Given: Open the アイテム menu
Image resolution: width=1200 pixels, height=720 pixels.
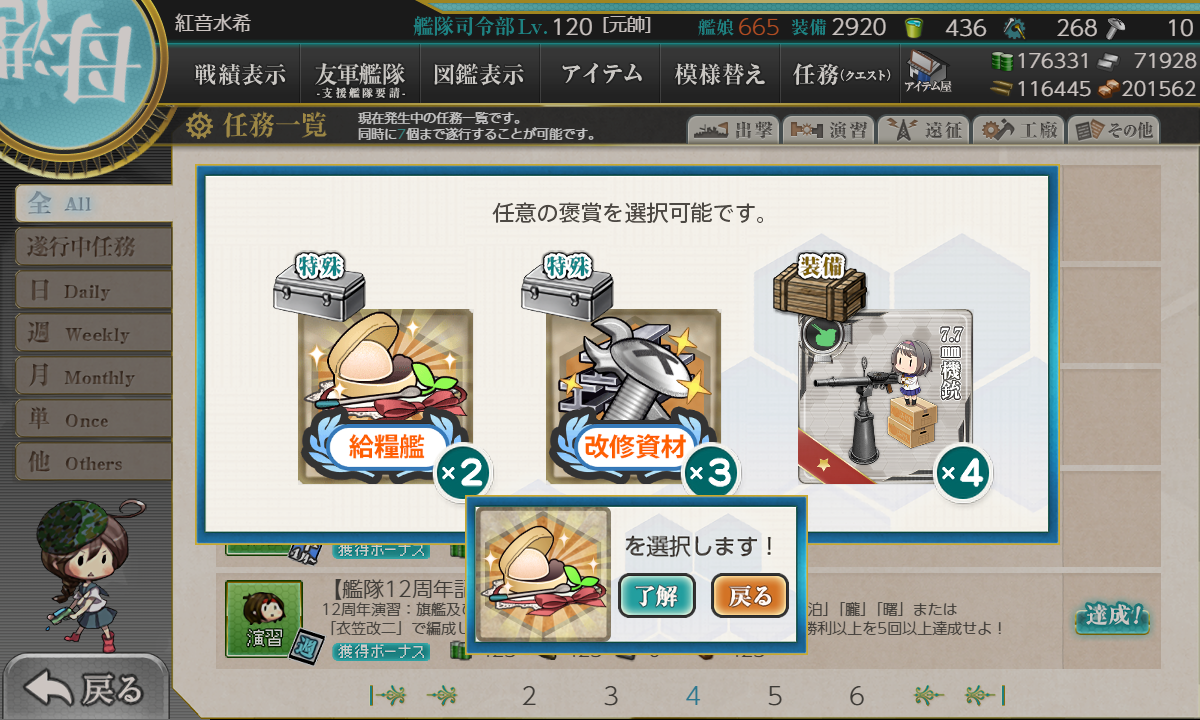Looking at the screenshot, I should pyautogui.click(x=600, y=74).
